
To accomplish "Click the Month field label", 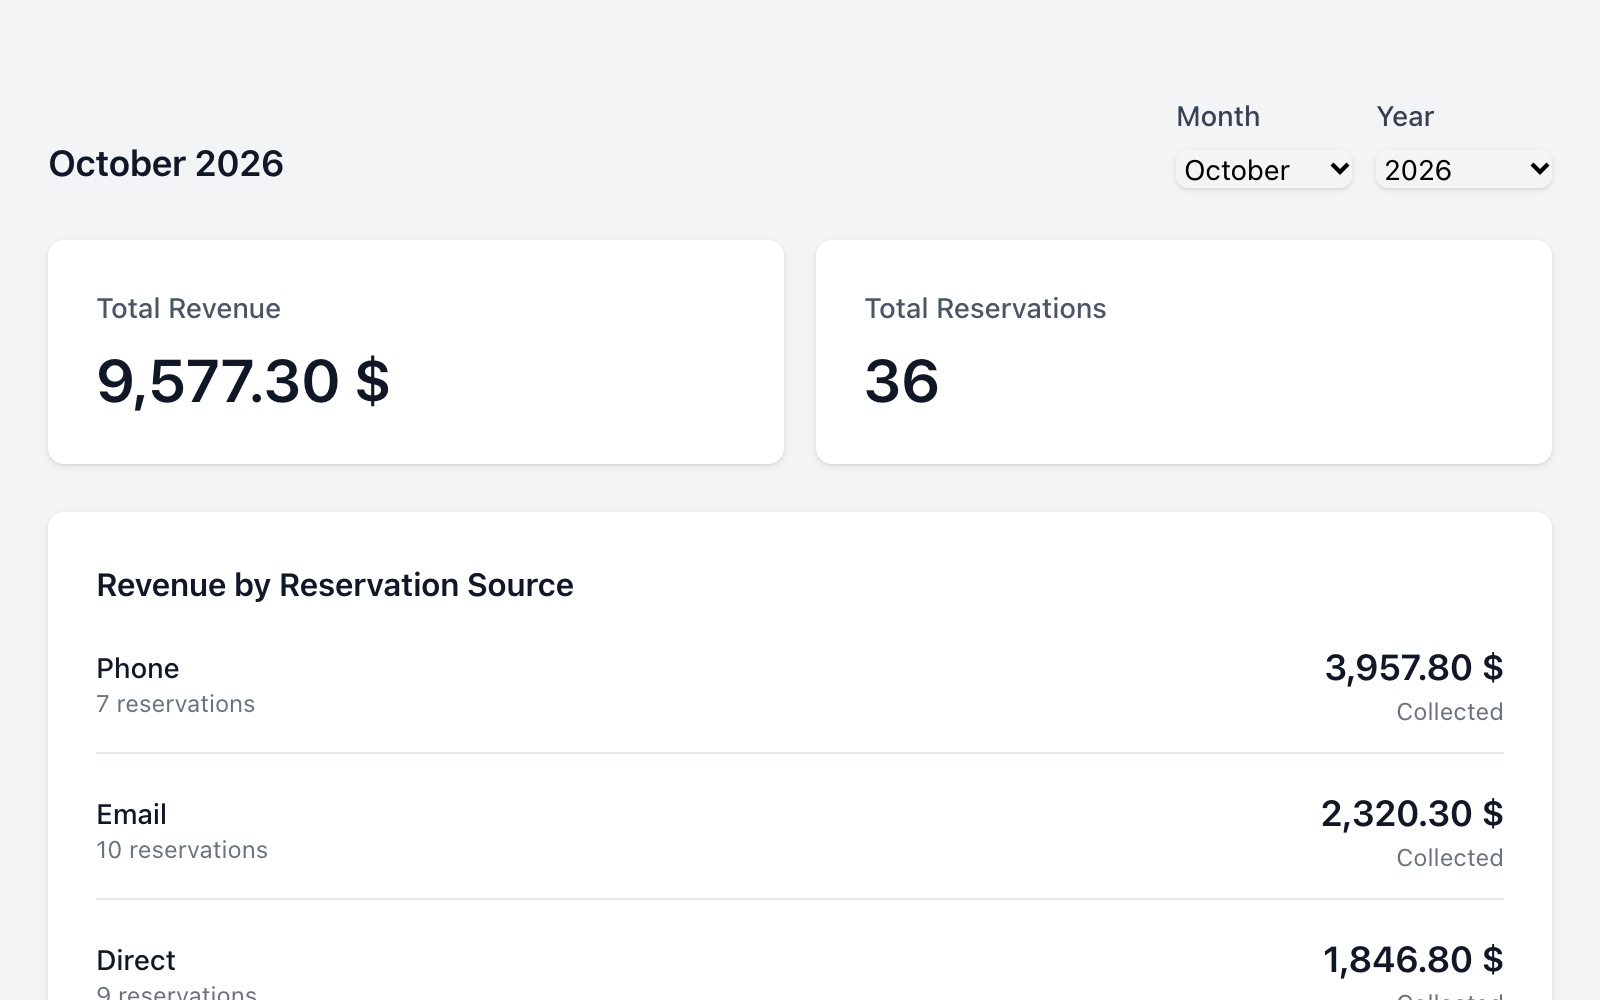I will click(1218, 116).
